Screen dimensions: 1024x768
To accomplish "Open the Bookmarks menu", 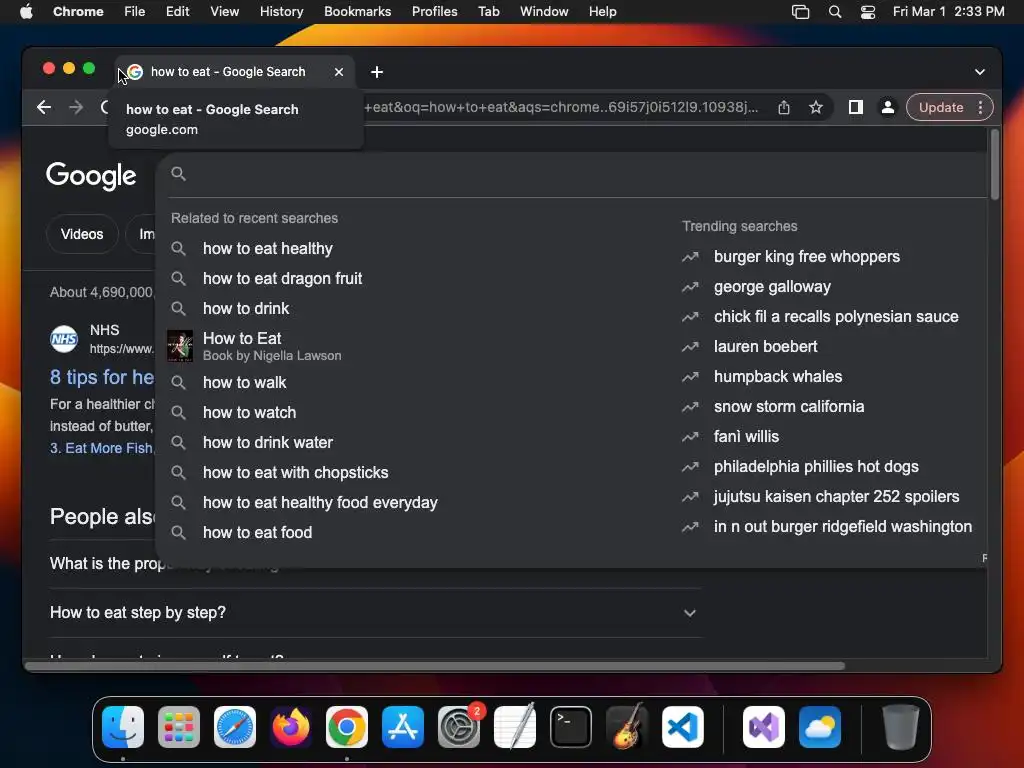I will click(x=357, y=12).
